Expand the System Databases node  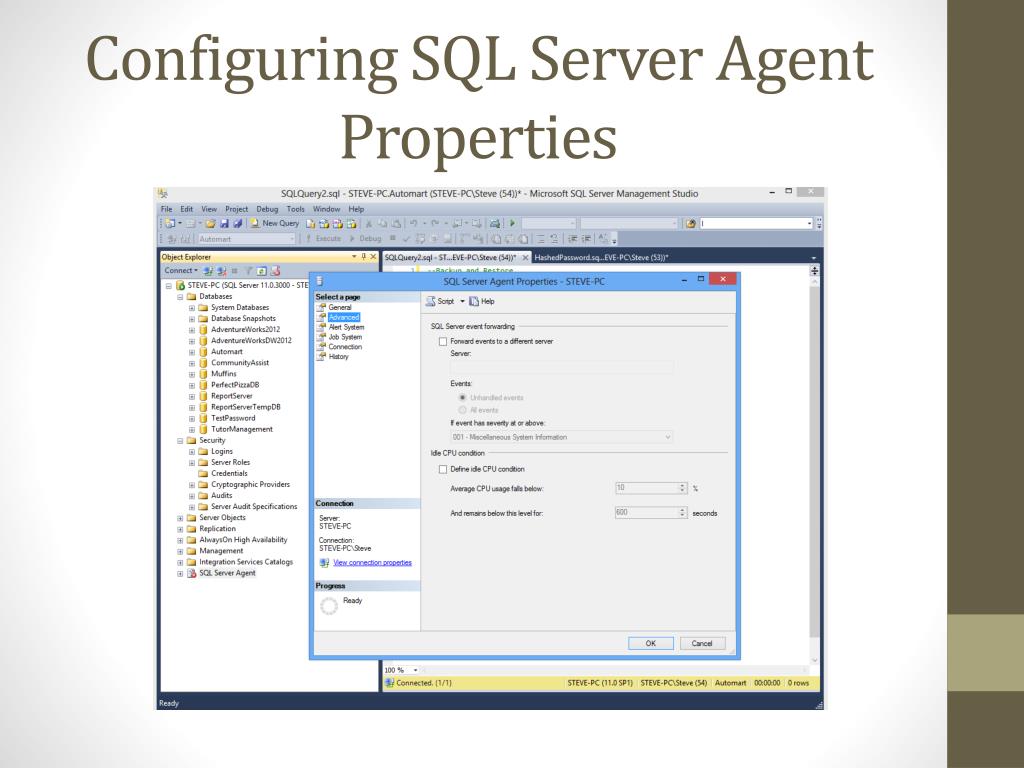click(192, 308)
